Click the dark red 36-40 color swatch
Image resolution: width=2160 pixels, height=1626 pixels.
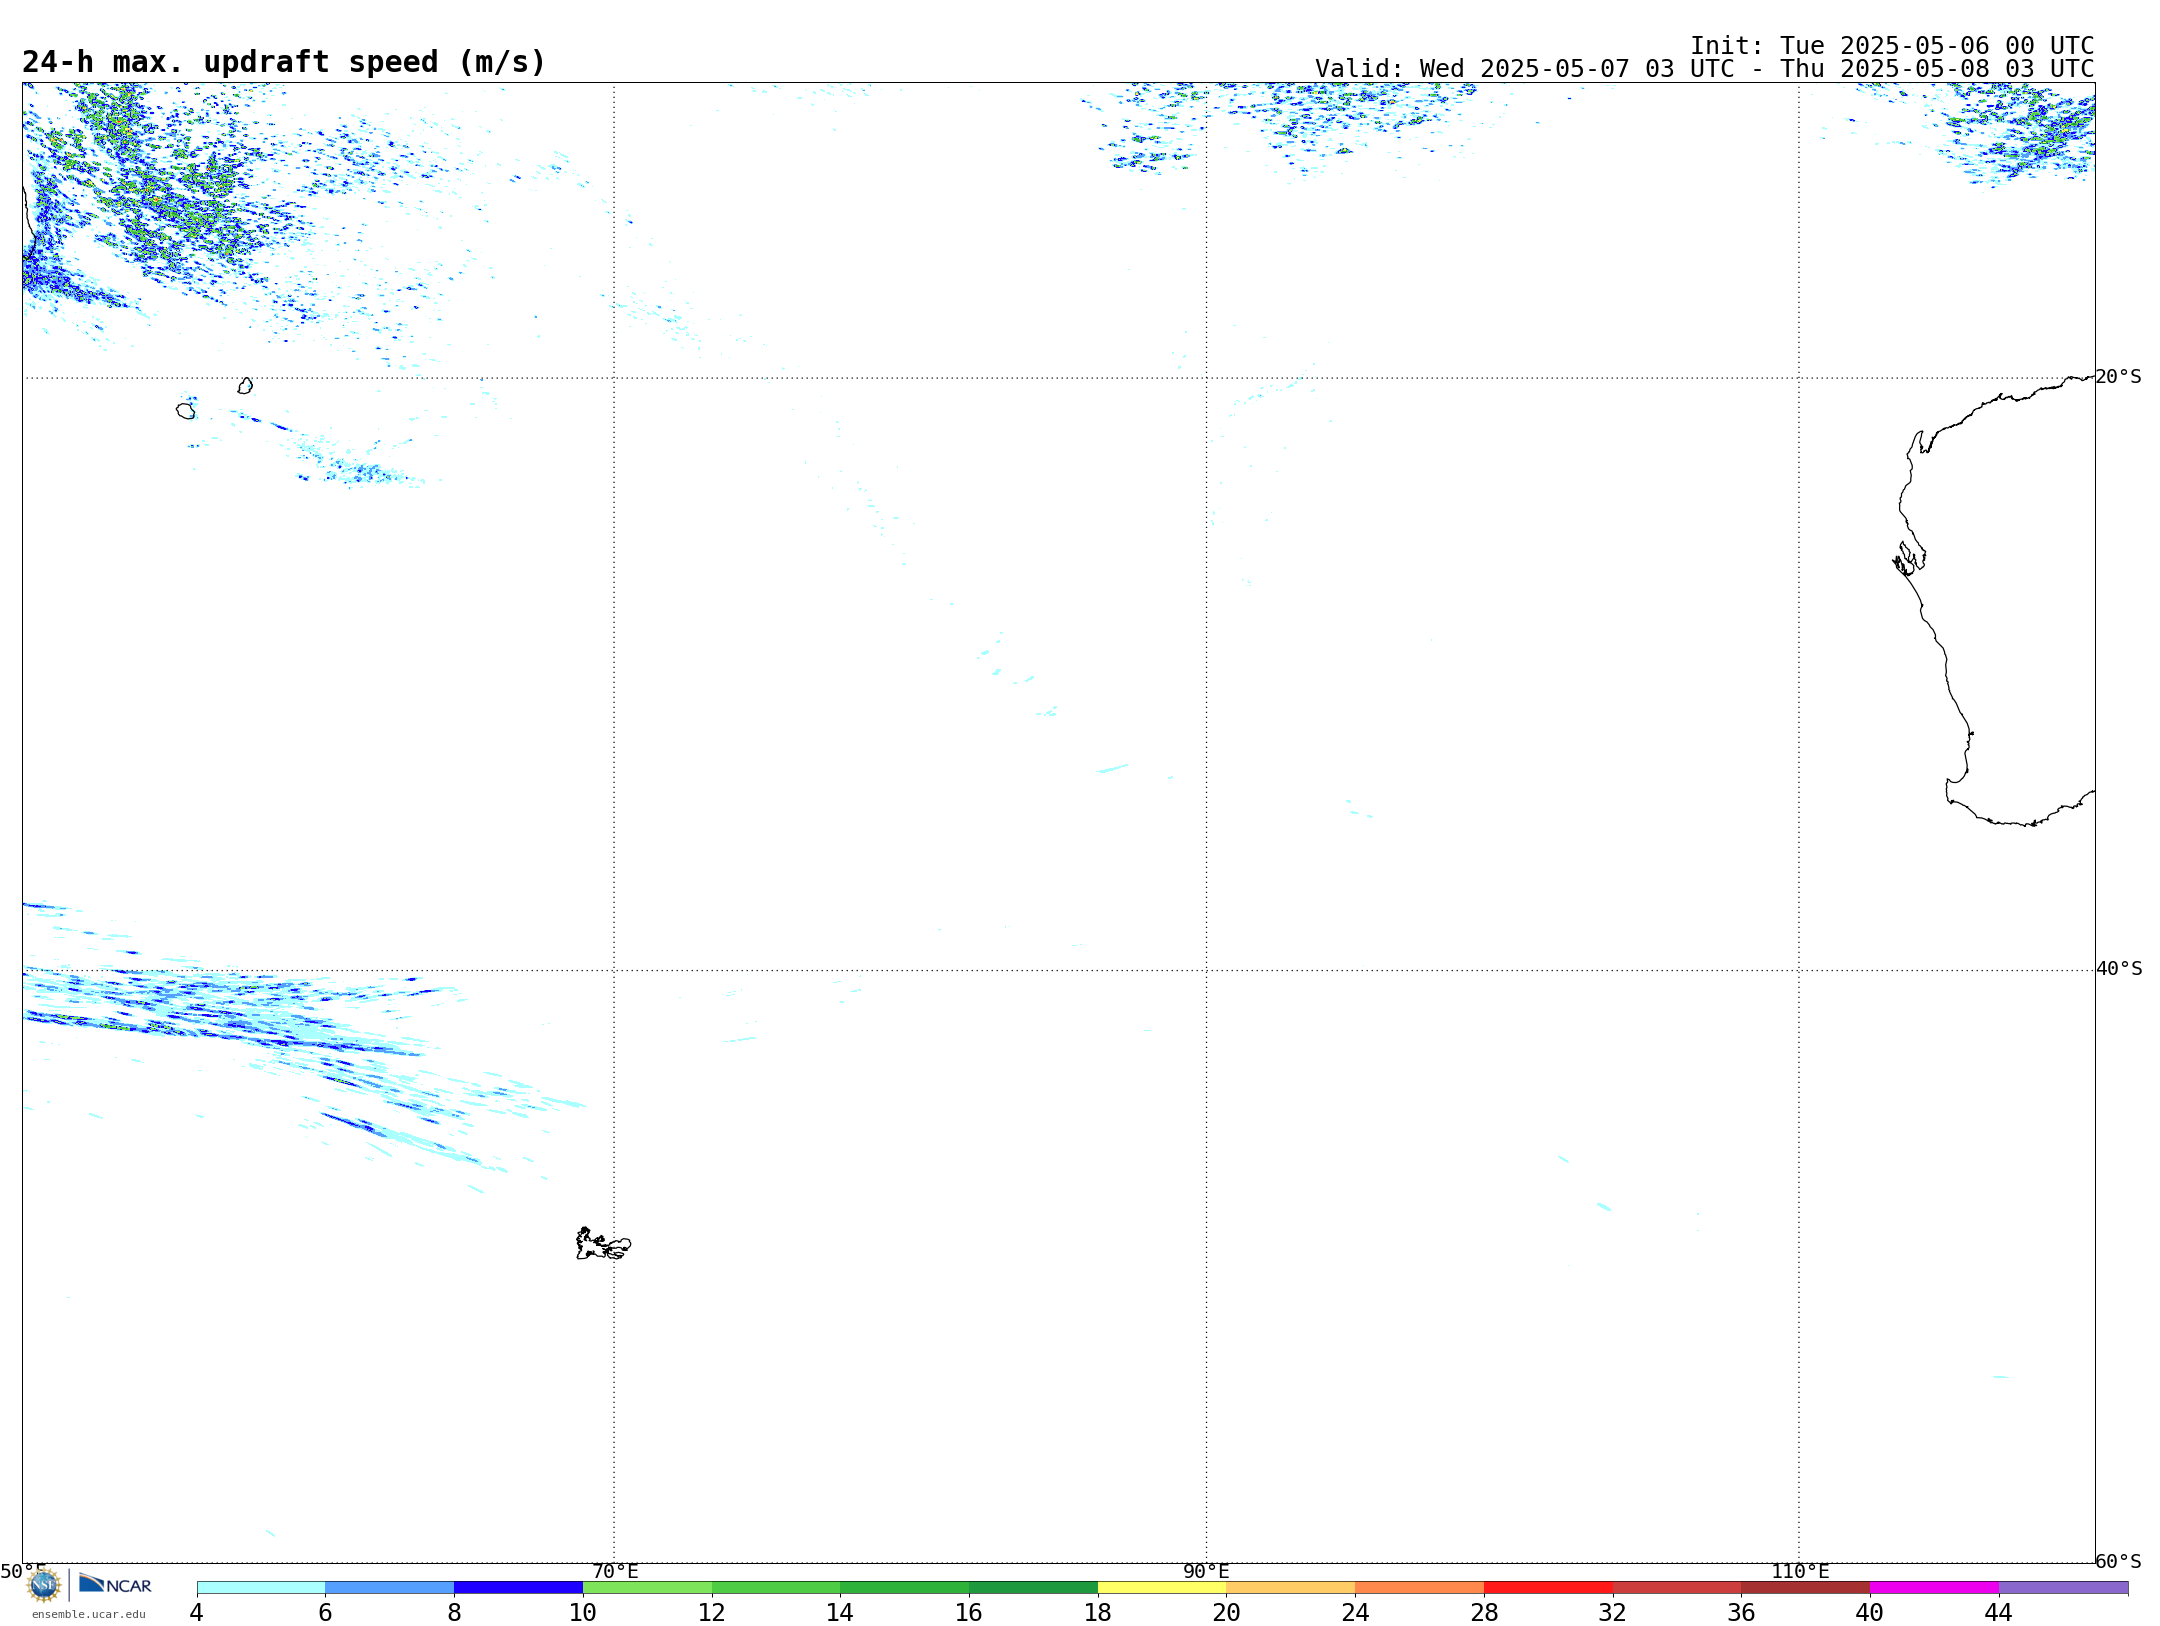pyautogui.click(x=1805, y=1588)
